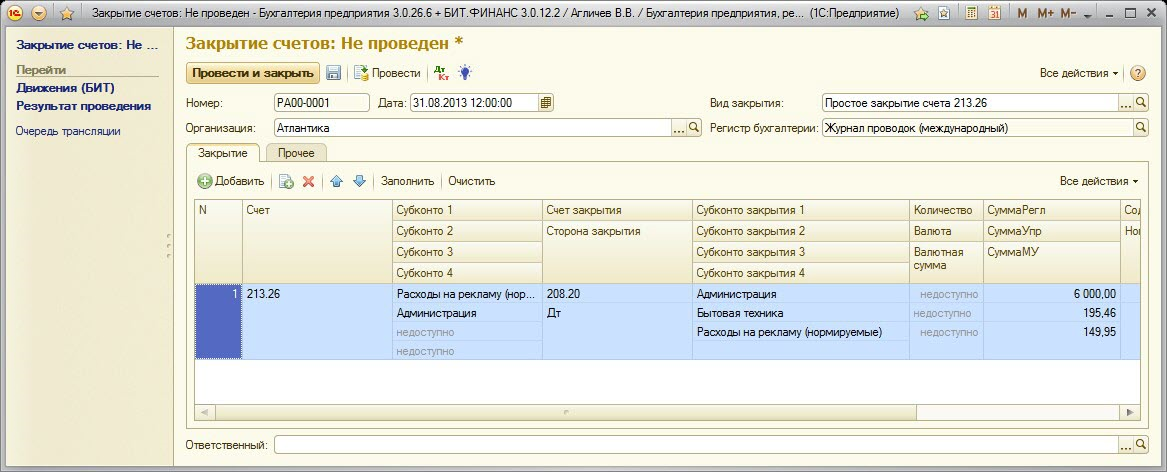Click the help question mark icon
1167x472 pixels.
[x=1137, y=73]
